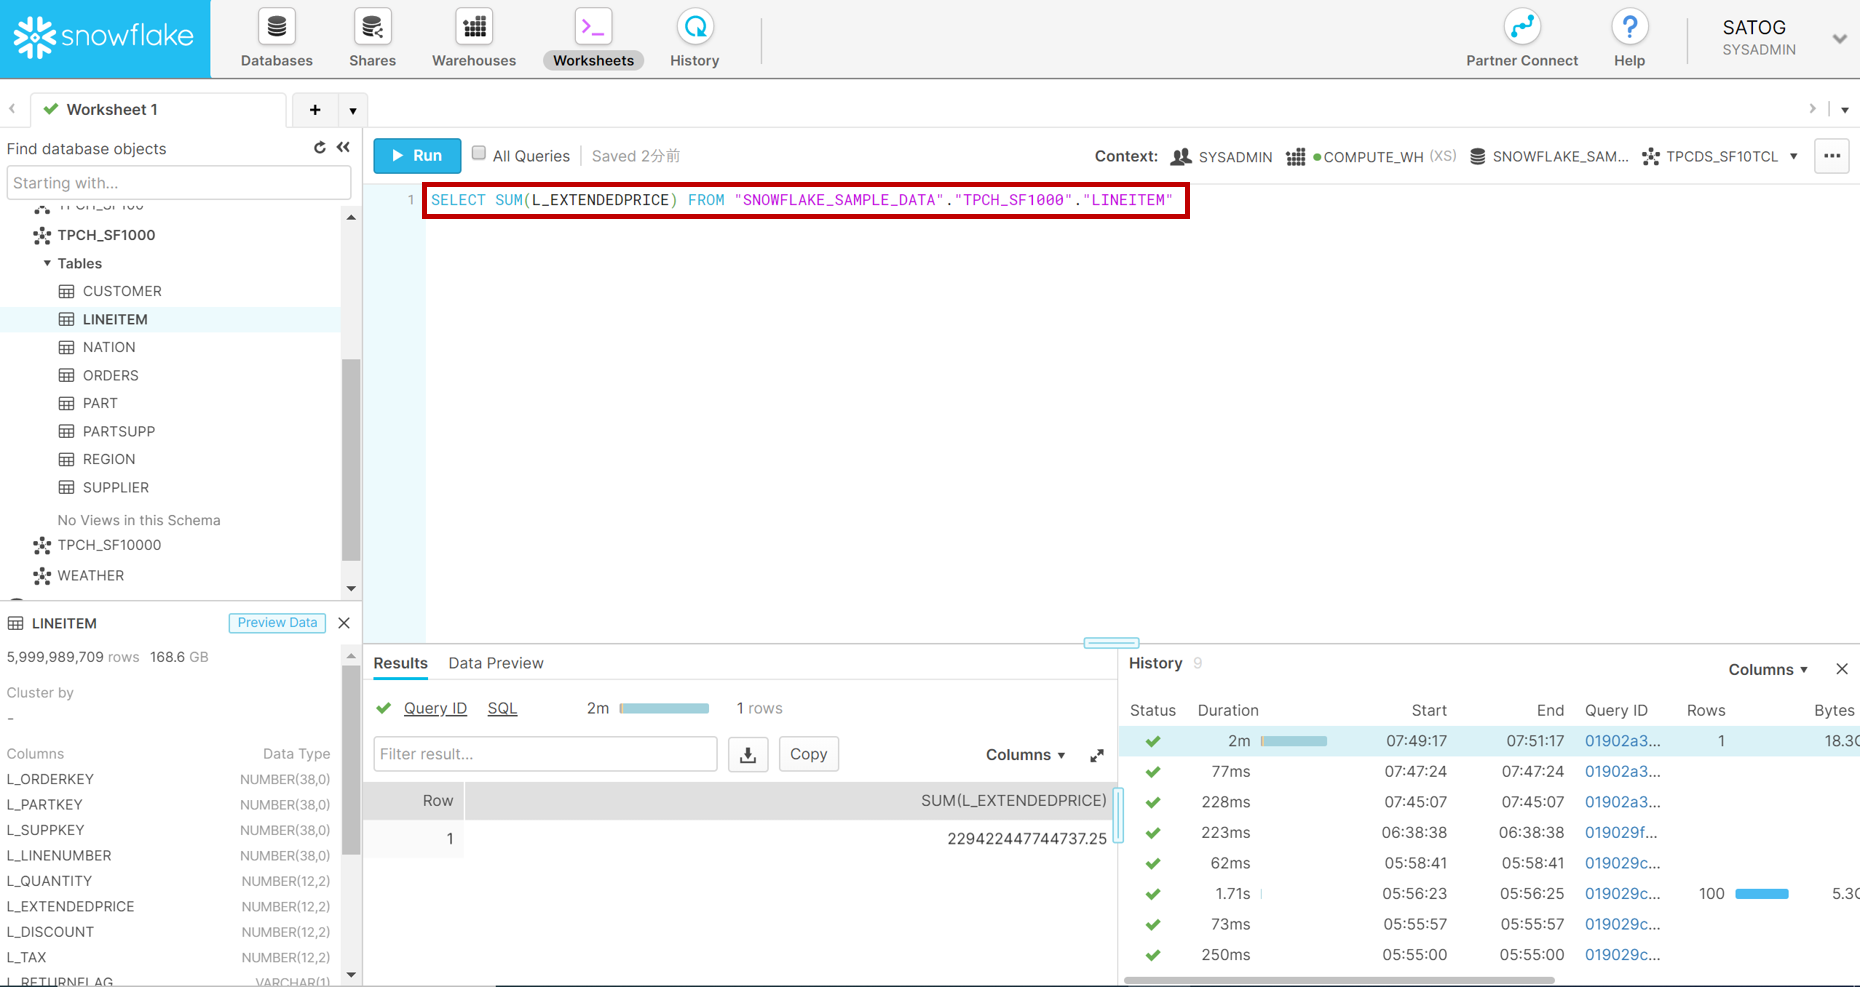Close the History panel

click(1842, 669)
